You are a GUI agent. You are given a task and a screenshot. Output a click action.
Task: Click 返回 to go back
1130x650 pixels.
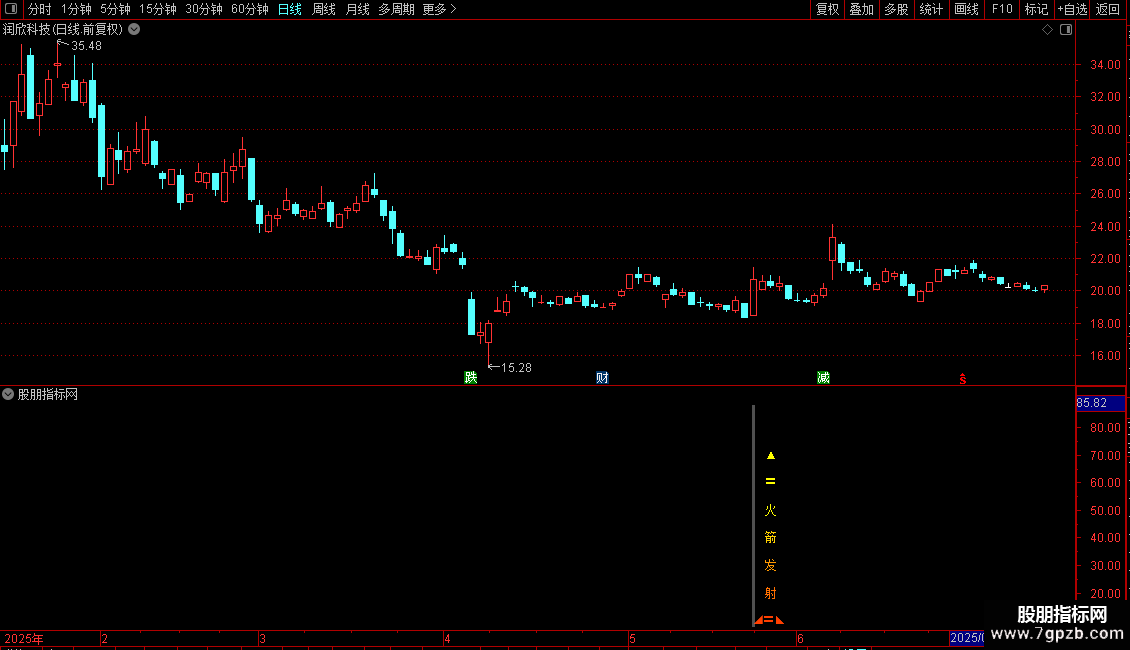1108,9
